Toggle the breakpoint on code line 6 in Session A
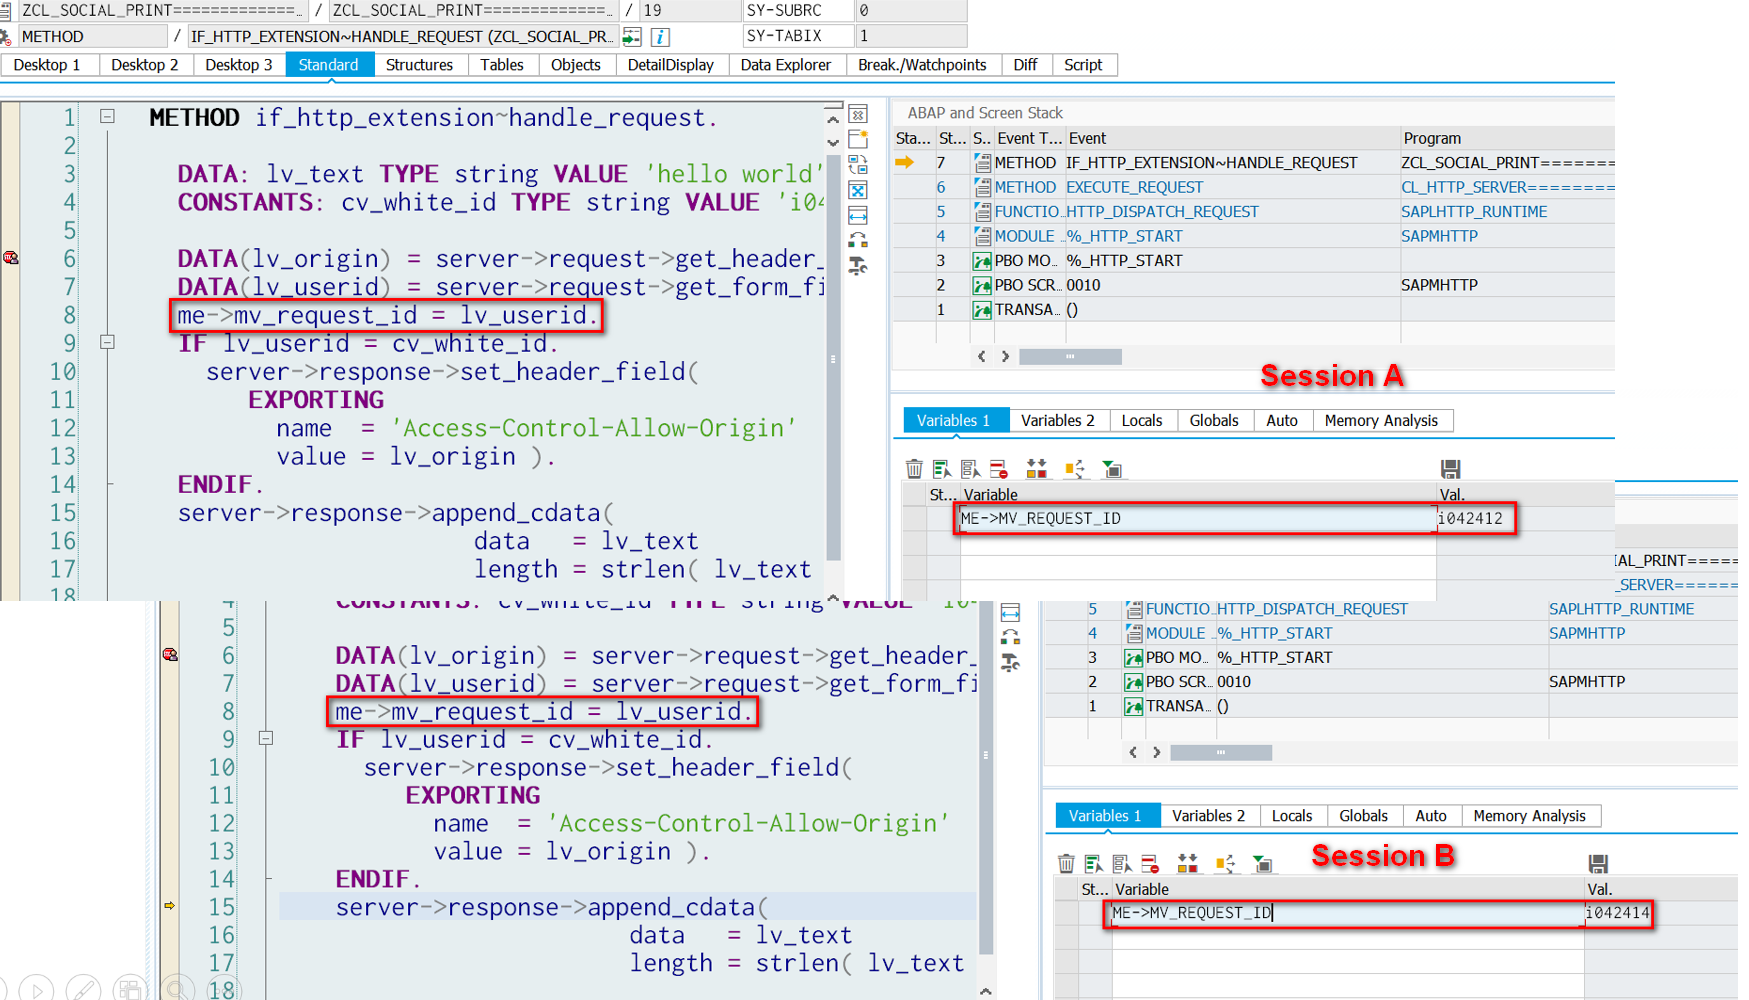The height and width of the screenshot is (1000, 1749). pos(11,258)
